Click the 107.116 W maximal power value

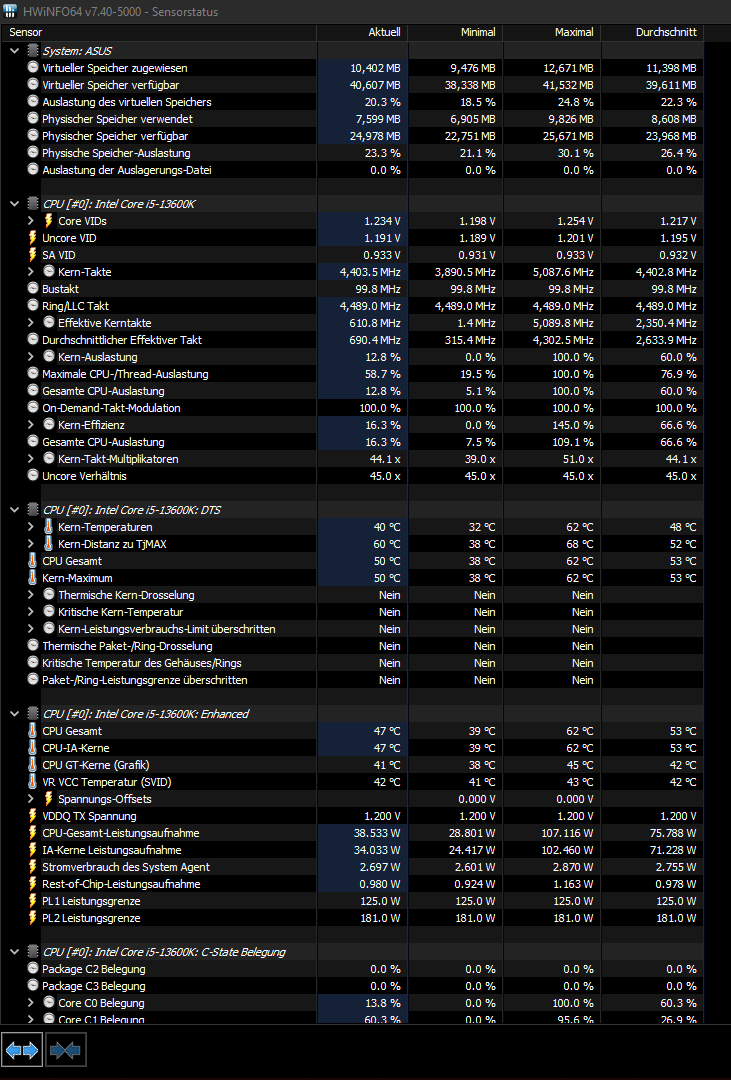pyautogui.click(x=568, y=833)
